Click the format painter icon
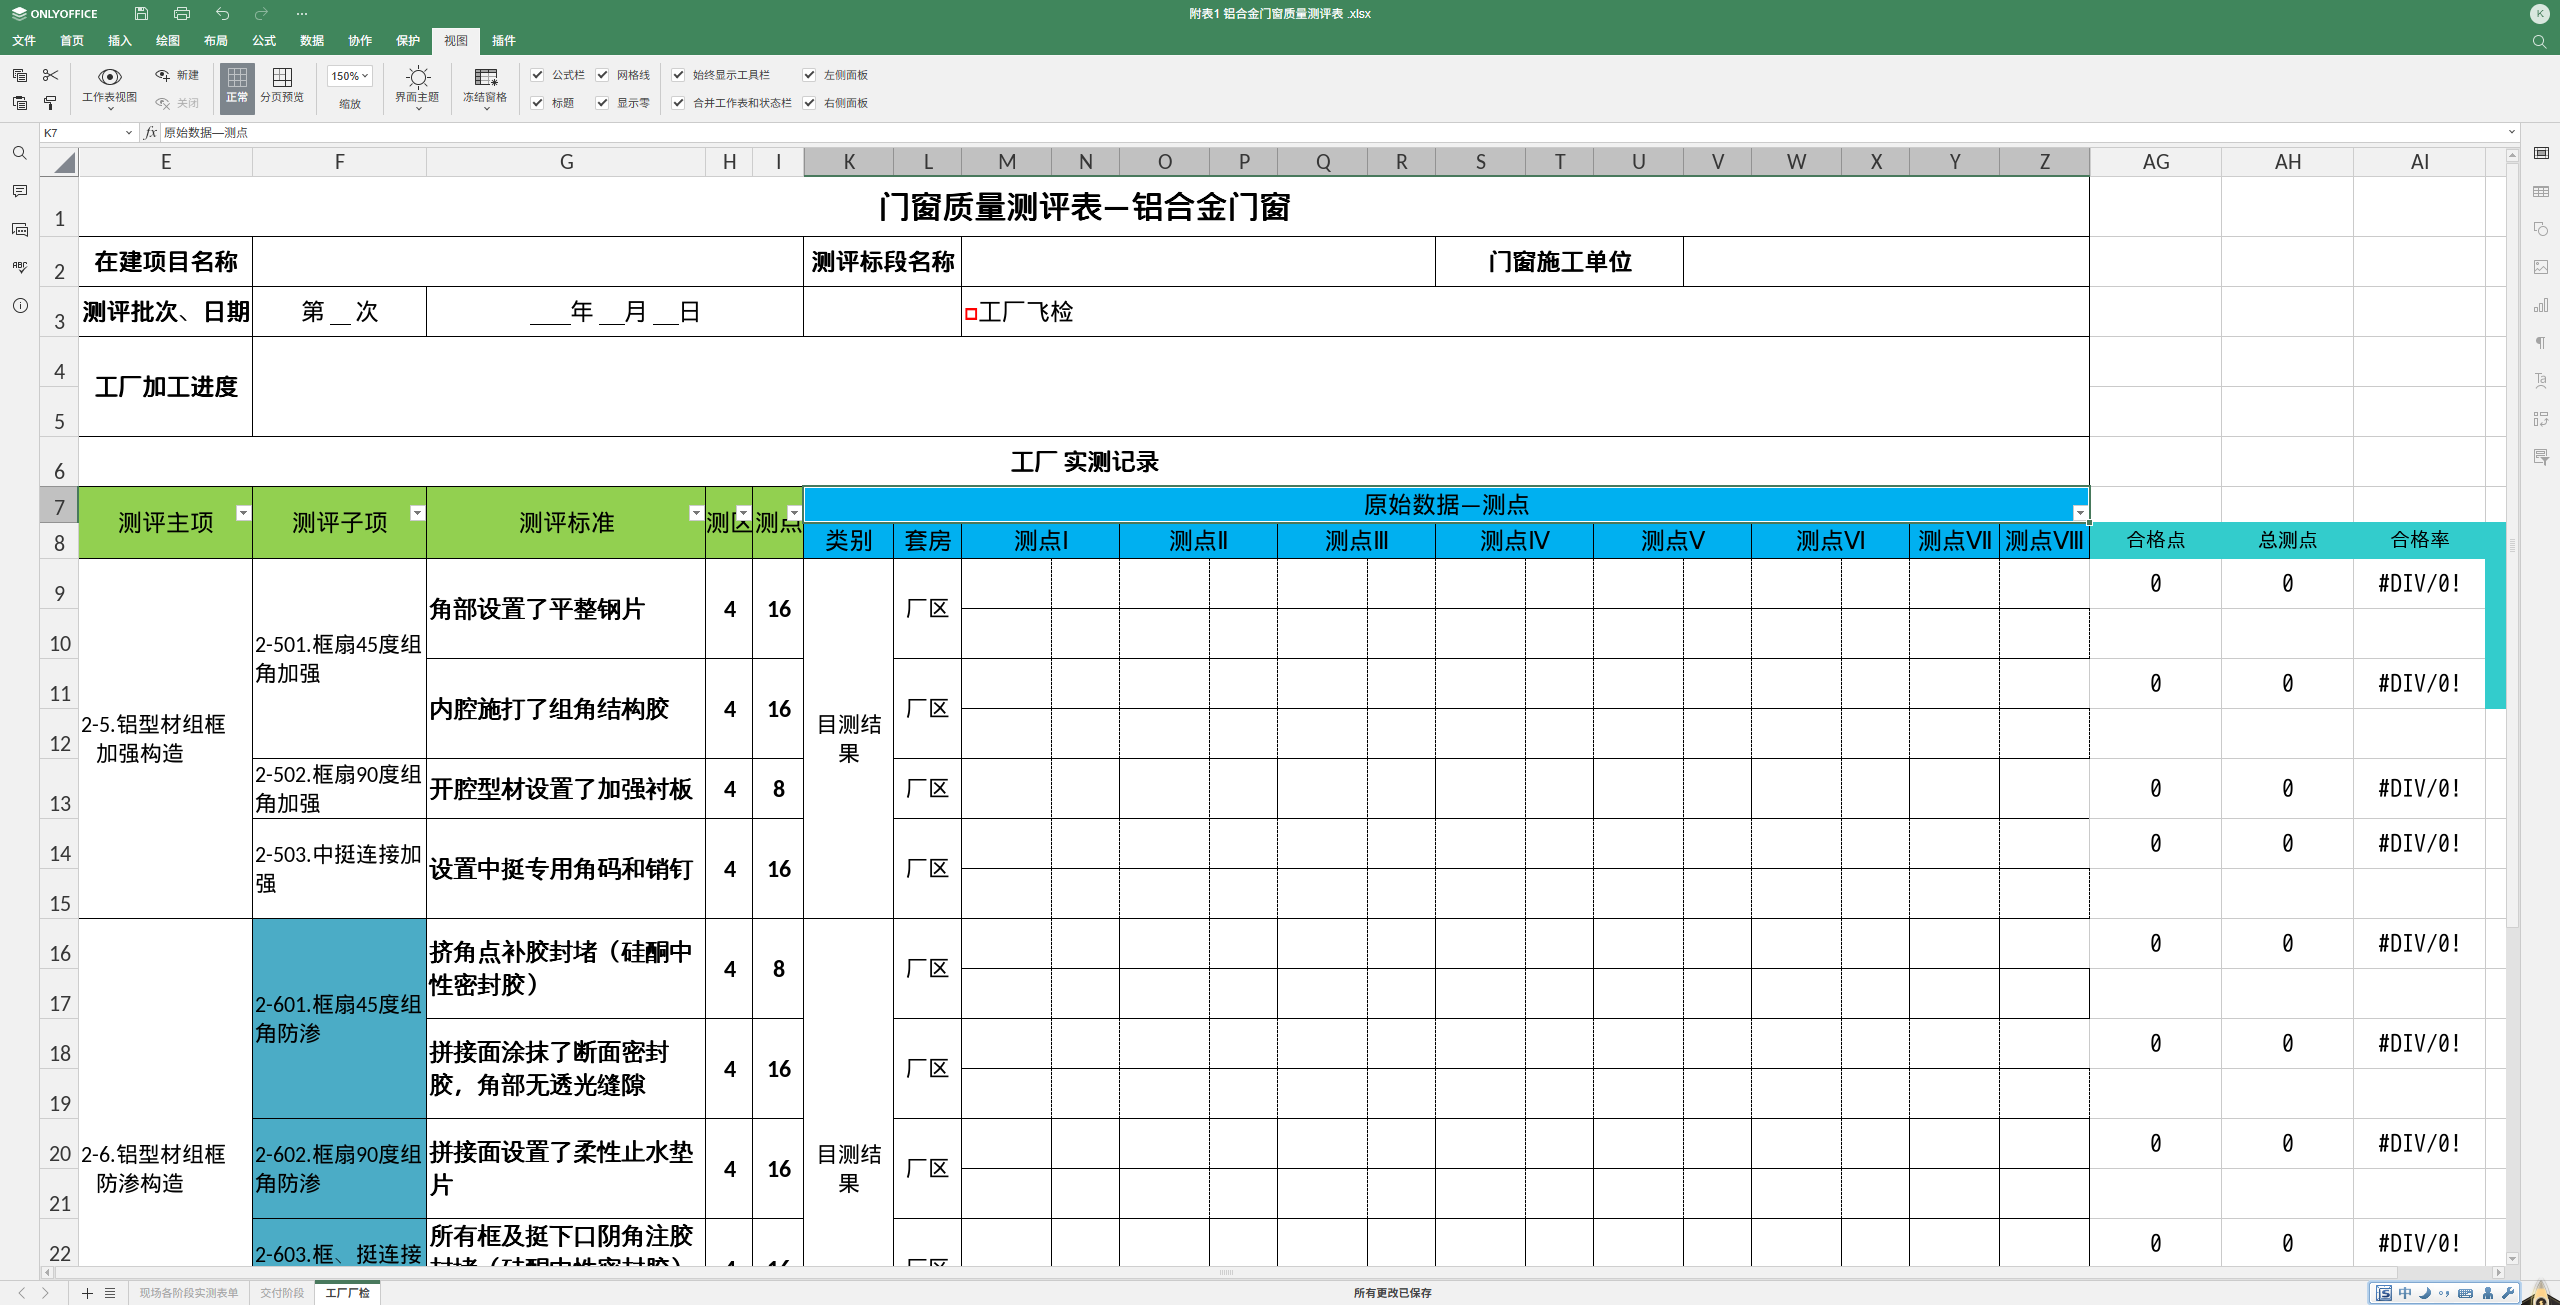Viewport: 2560px width, 1305px height. 51,103
